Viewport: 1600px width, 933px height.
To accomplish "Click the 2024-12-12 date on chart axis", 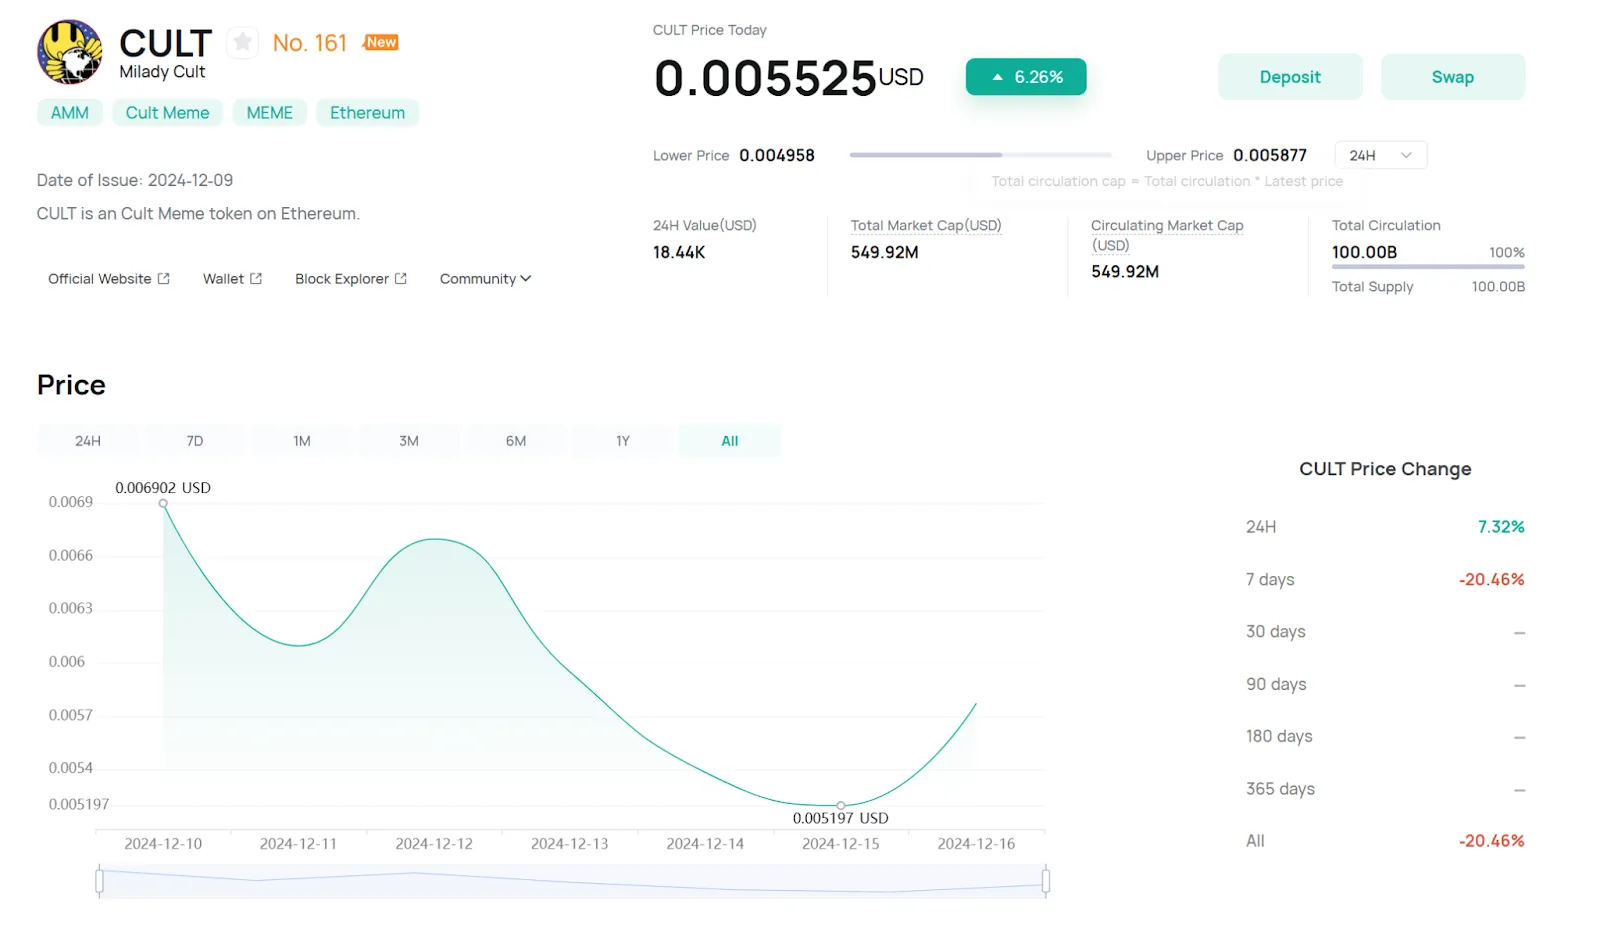I will coord(434,844).
